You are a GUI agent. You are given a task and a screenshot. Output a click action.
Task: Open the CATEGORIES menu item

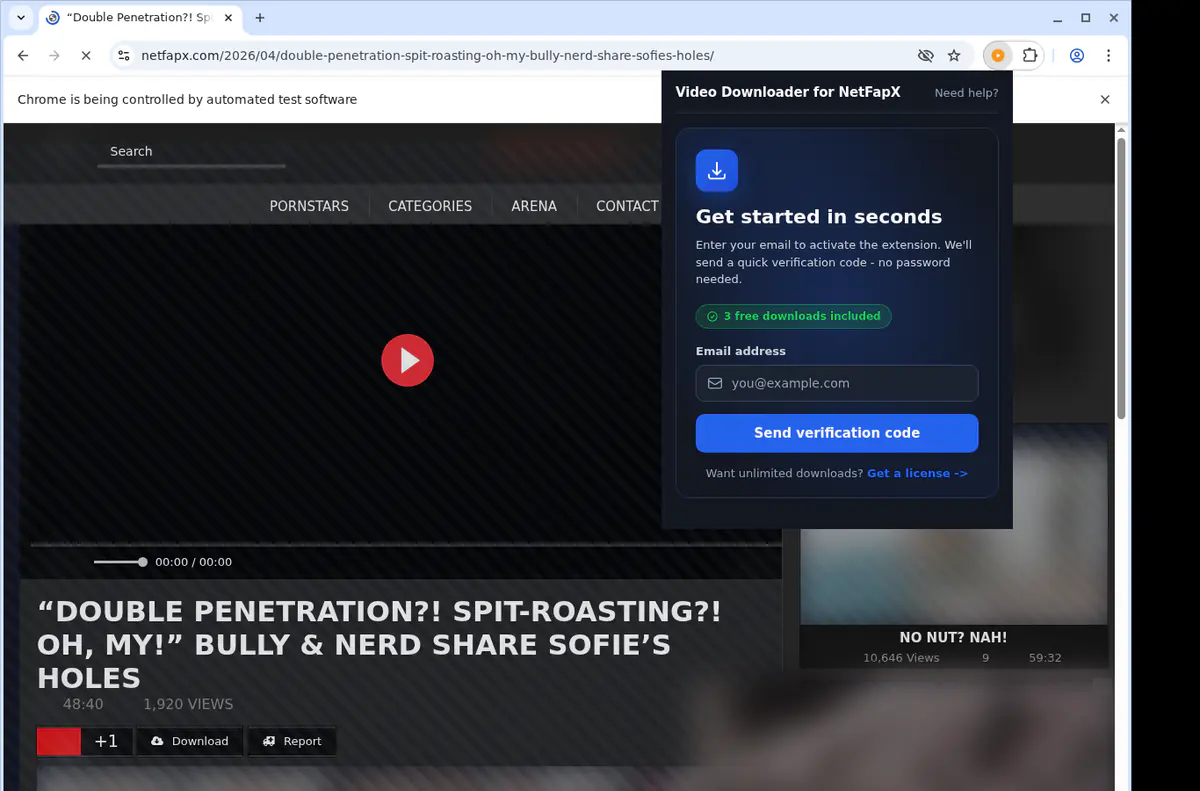pos(430,206)
